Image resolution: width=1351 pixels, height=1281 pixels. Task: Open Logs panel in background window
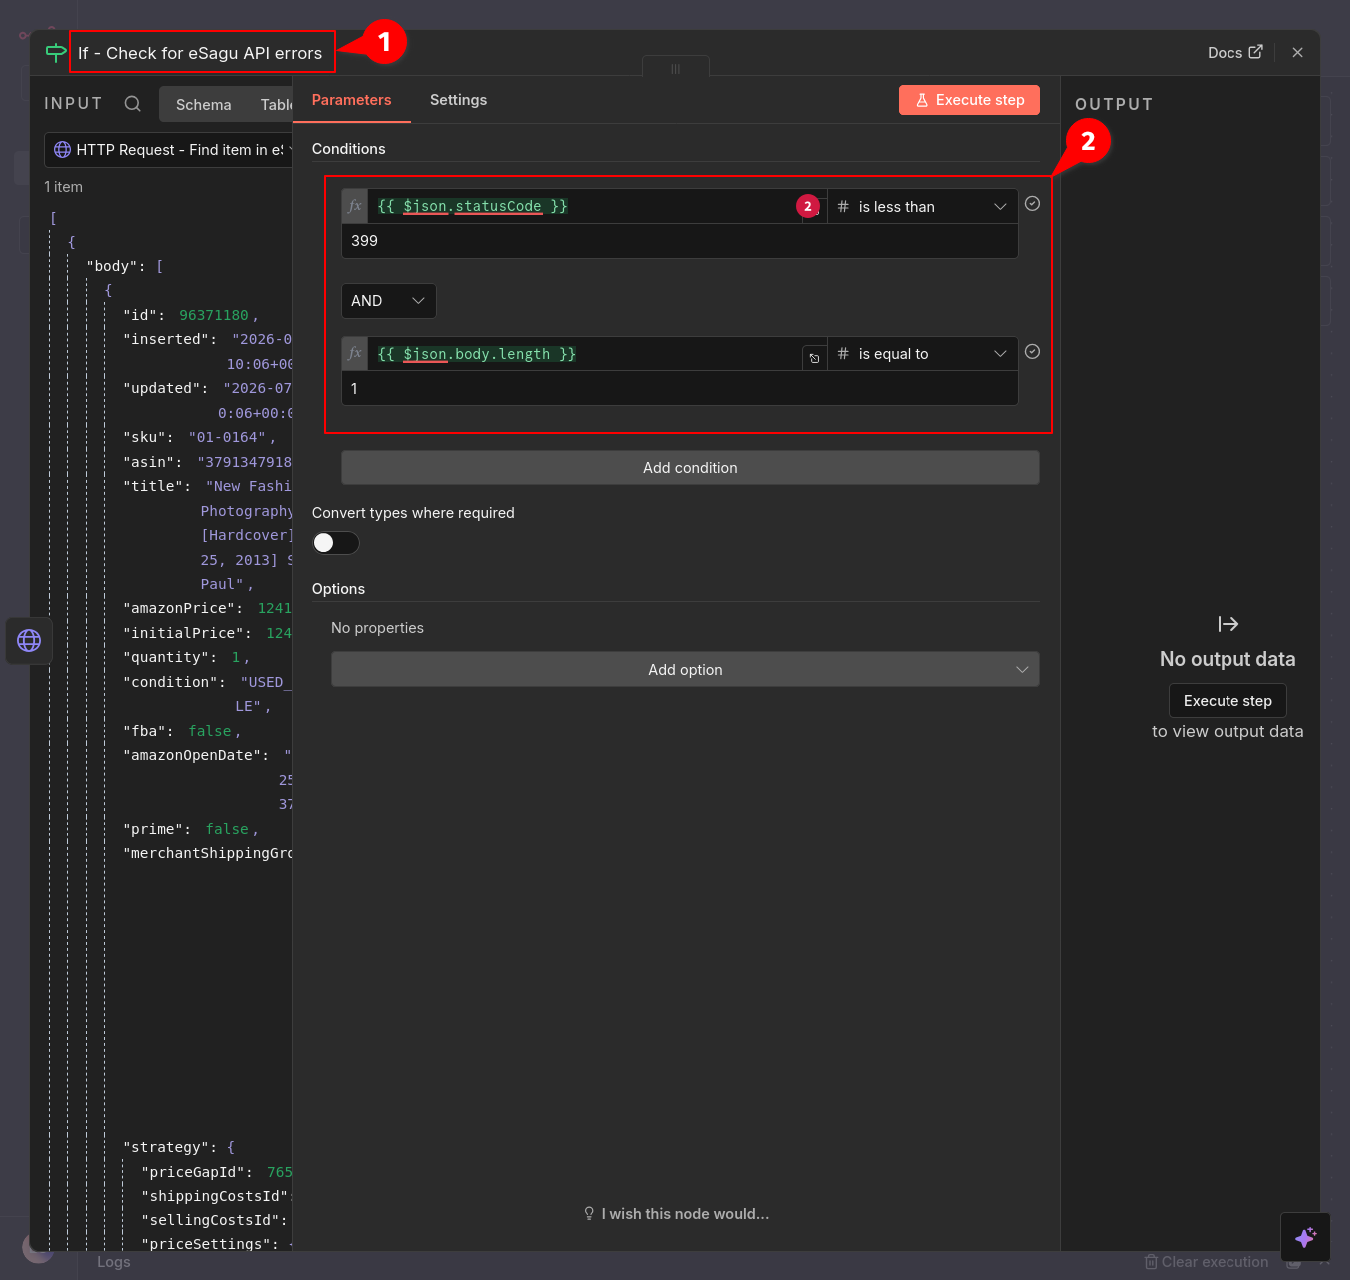114,1262
